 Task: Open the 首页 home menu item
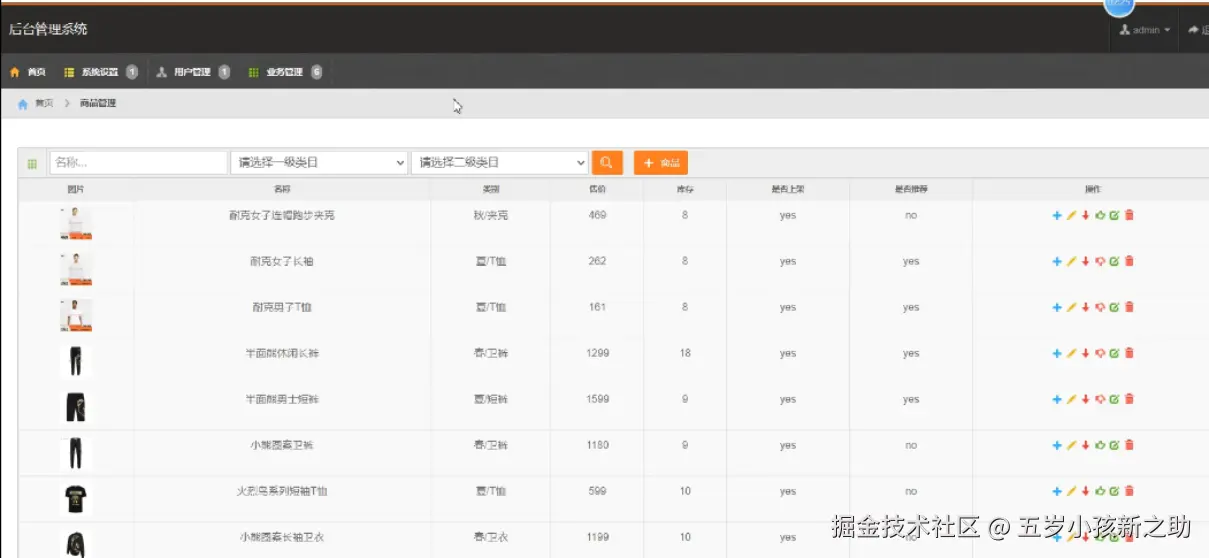click(x=28, y=72)
